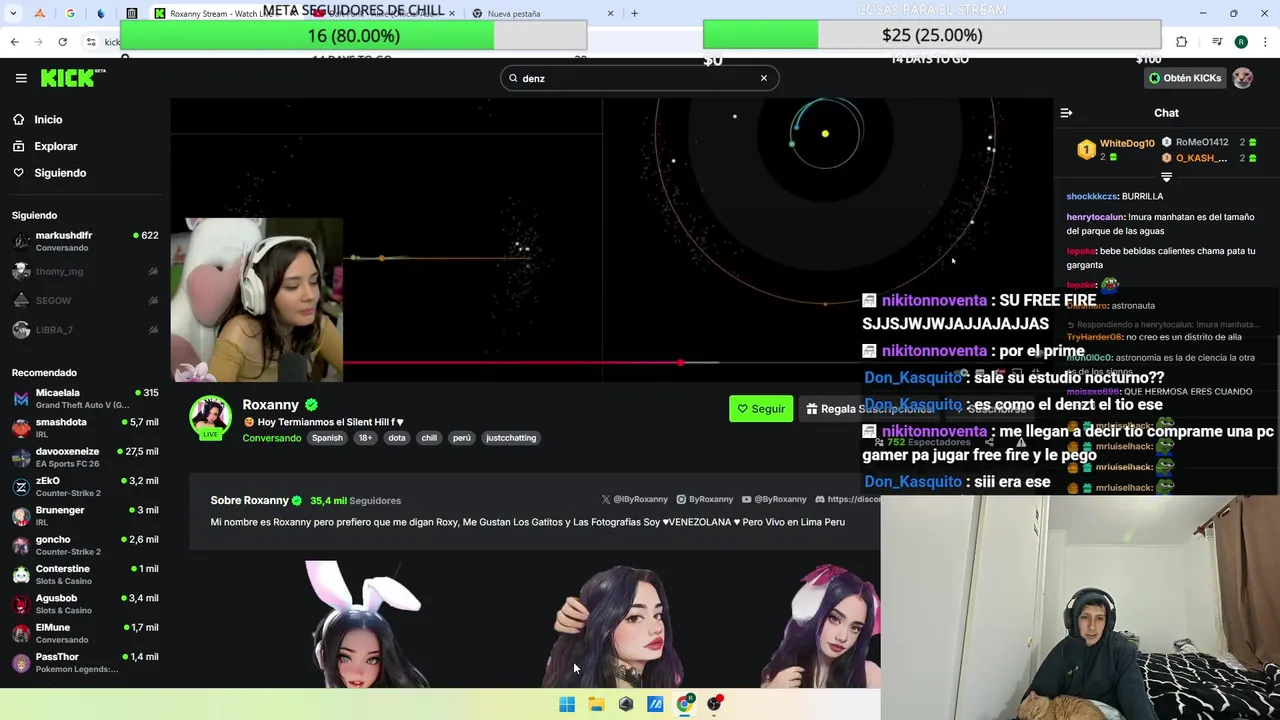Select the perú tag

click(461, 438)
